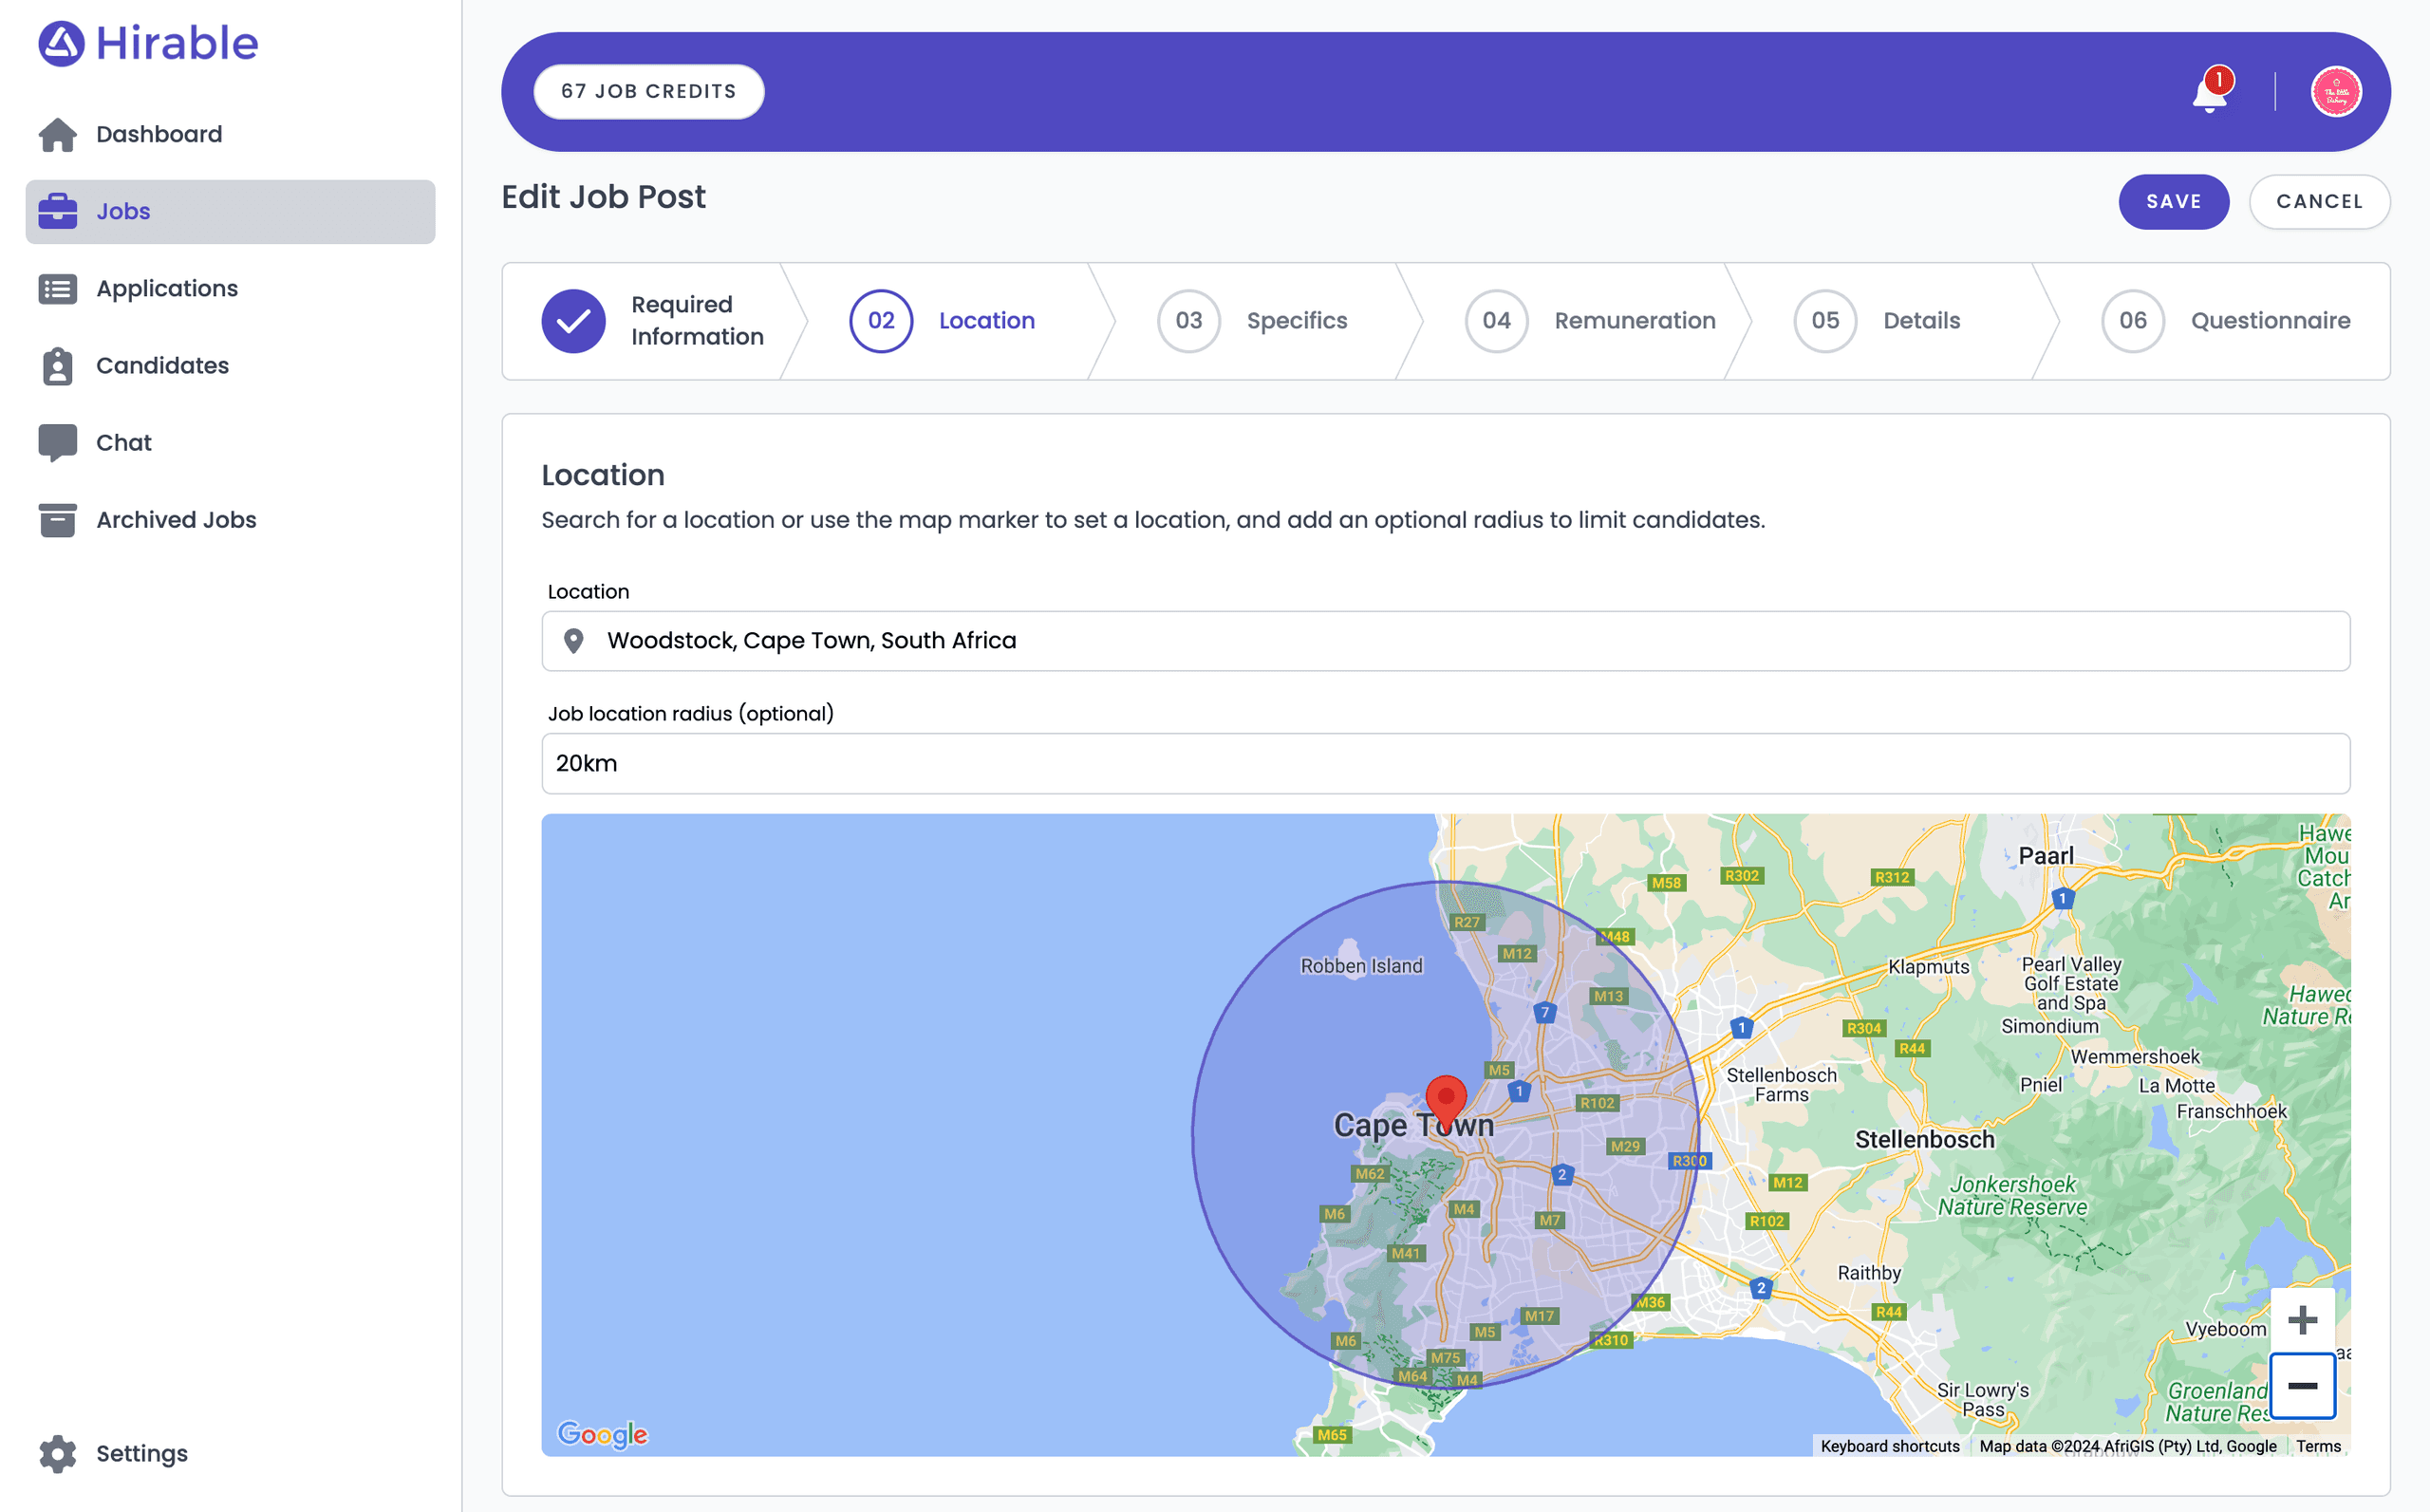Click Jonkershoek Nature Reserve label
2430x1512 pixels.
click(2012, 1196)
